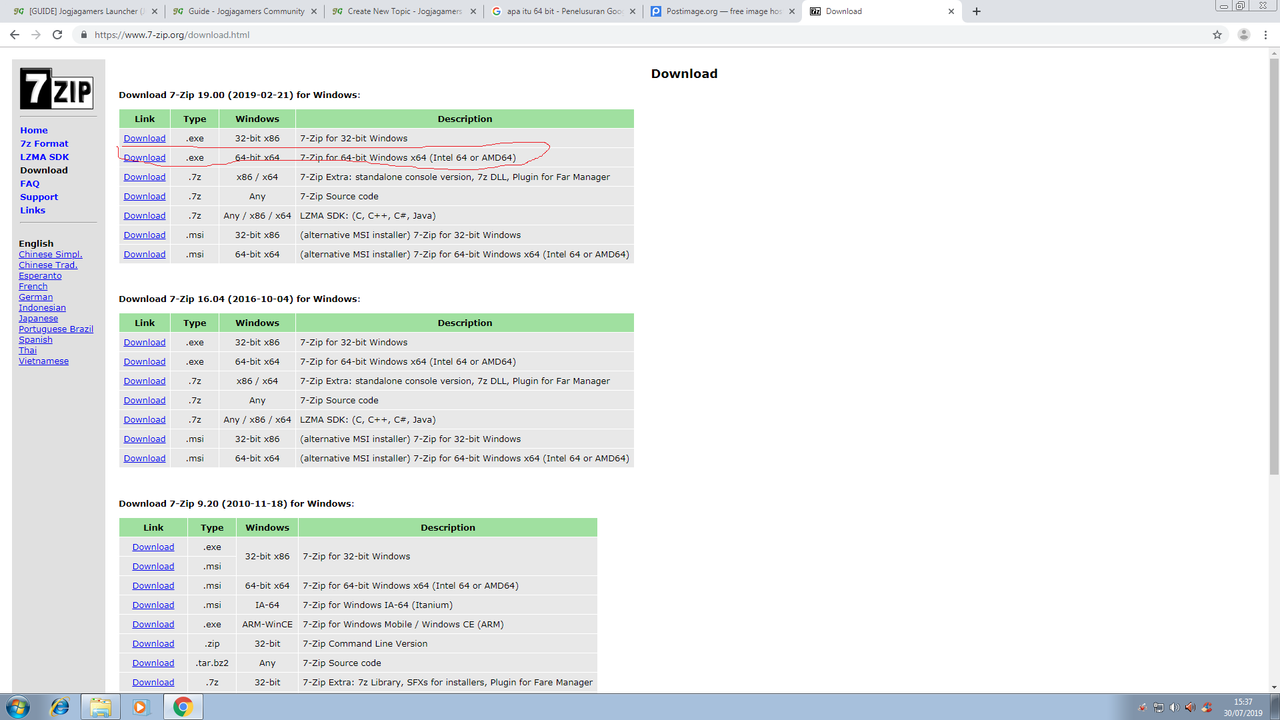
Task: Open Windows Media Player from the taskbar
Action: pyautogui.click(x=141, y=707)
